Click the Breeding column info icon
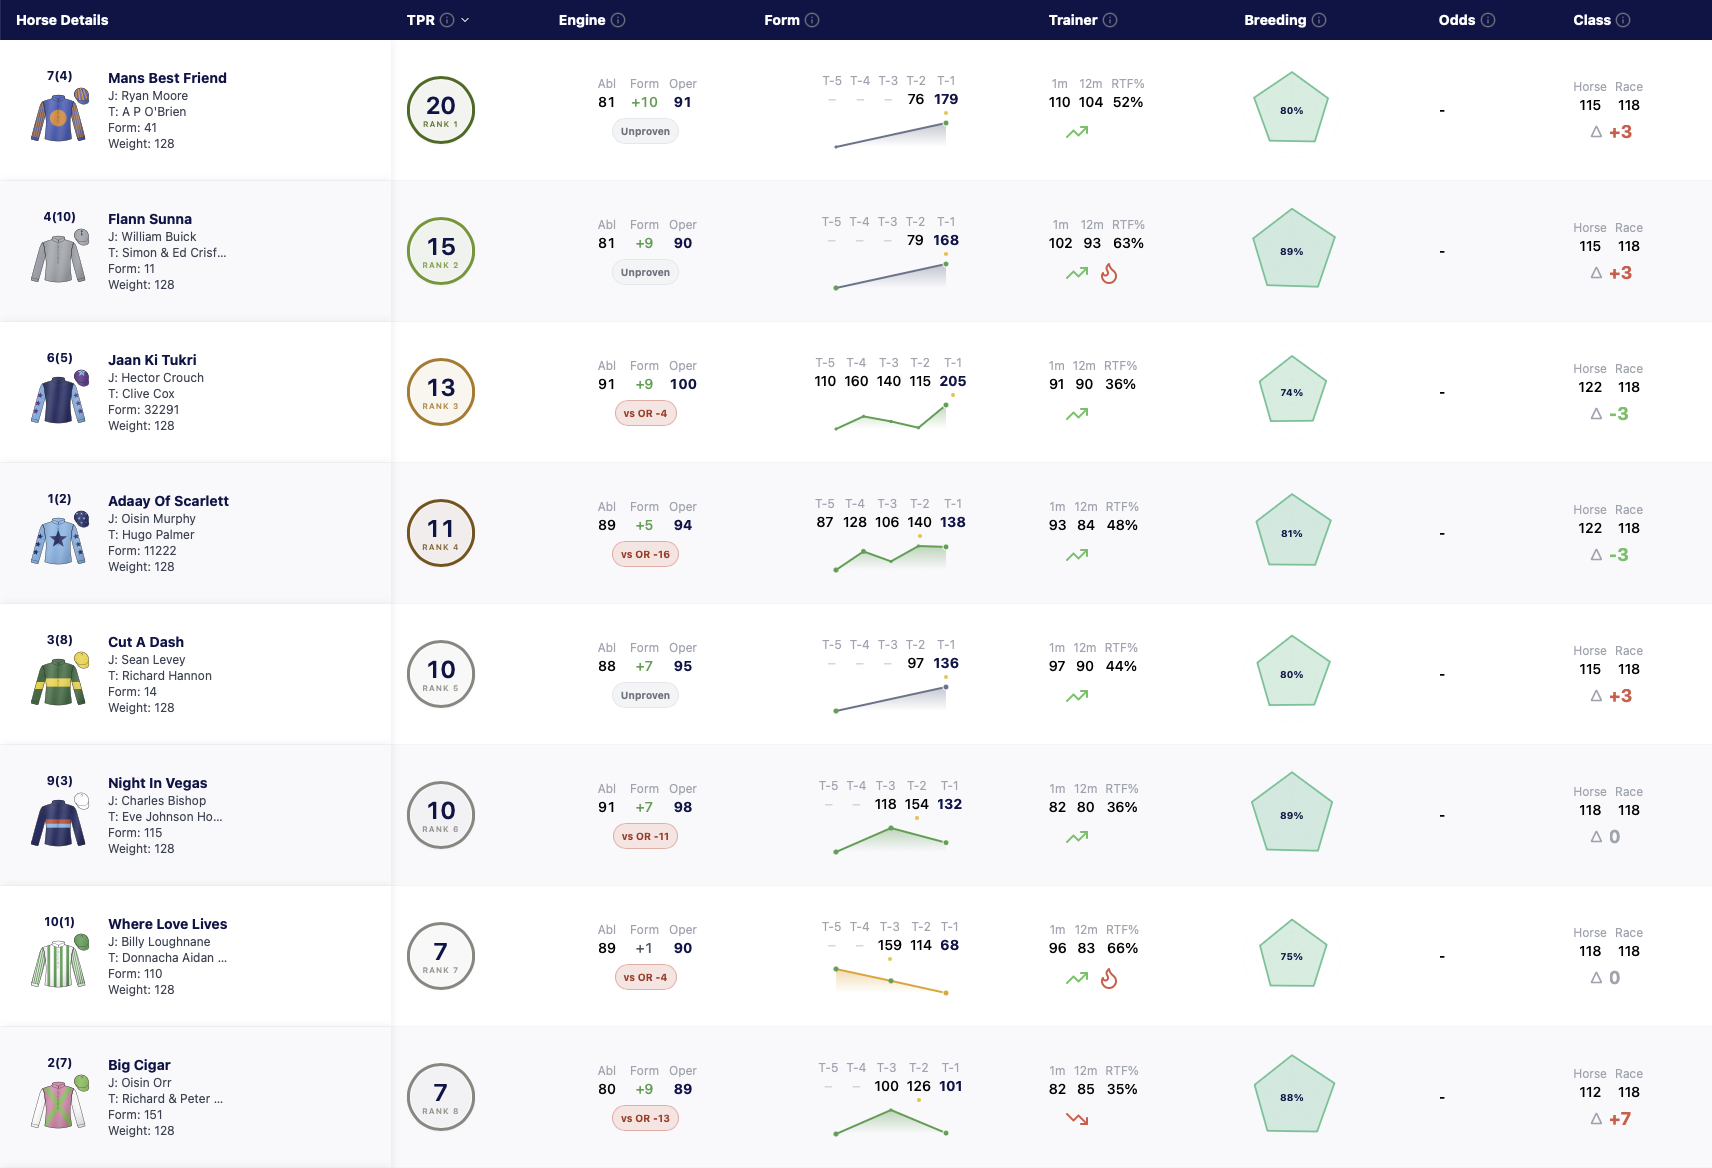The width and height of the screenshot is (1712, 1168). (x=1319, y=20)
